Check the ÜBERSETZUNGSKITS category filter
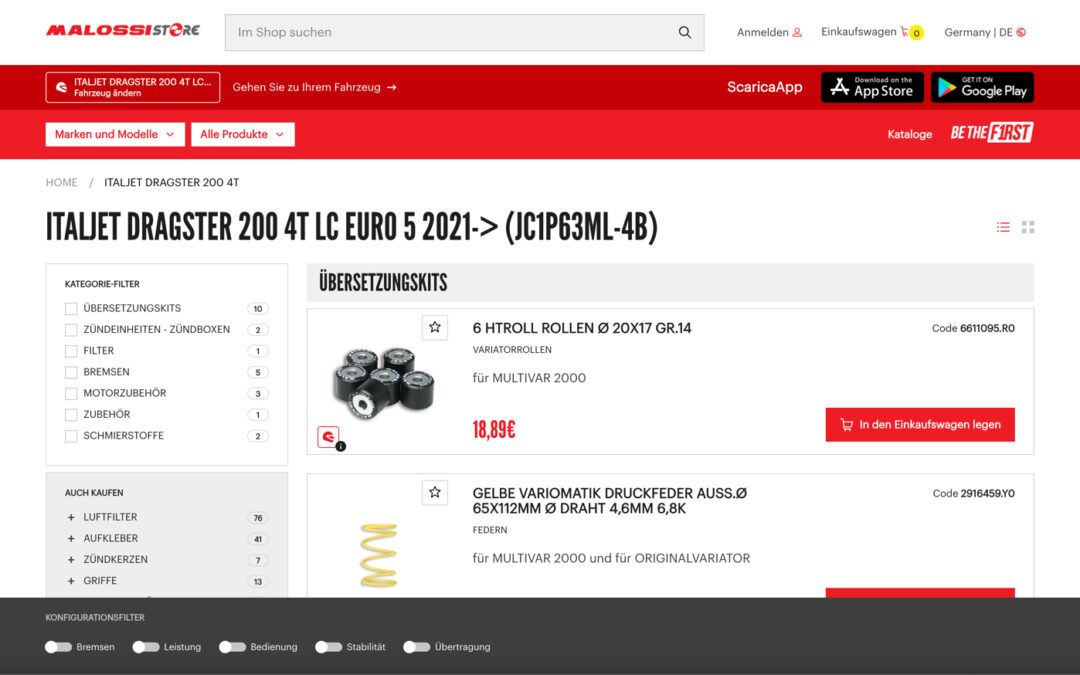Image resolution: width=1080 pixels, height=675 pixels. point(71,309)
